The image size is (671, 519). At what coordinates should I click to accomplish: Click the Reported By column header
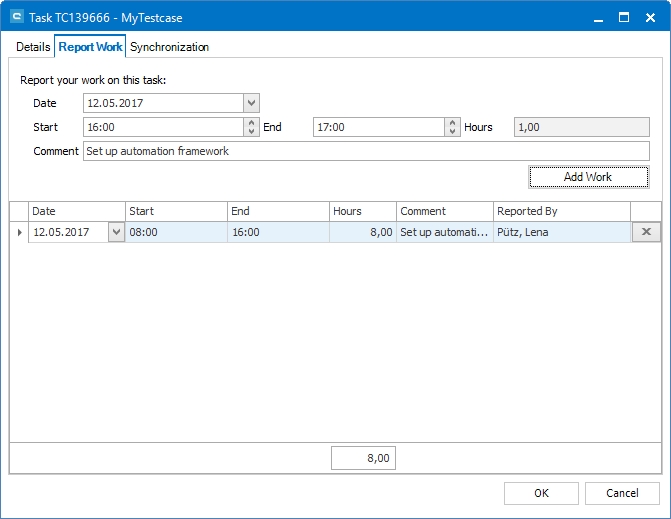(x=562, y=211)
